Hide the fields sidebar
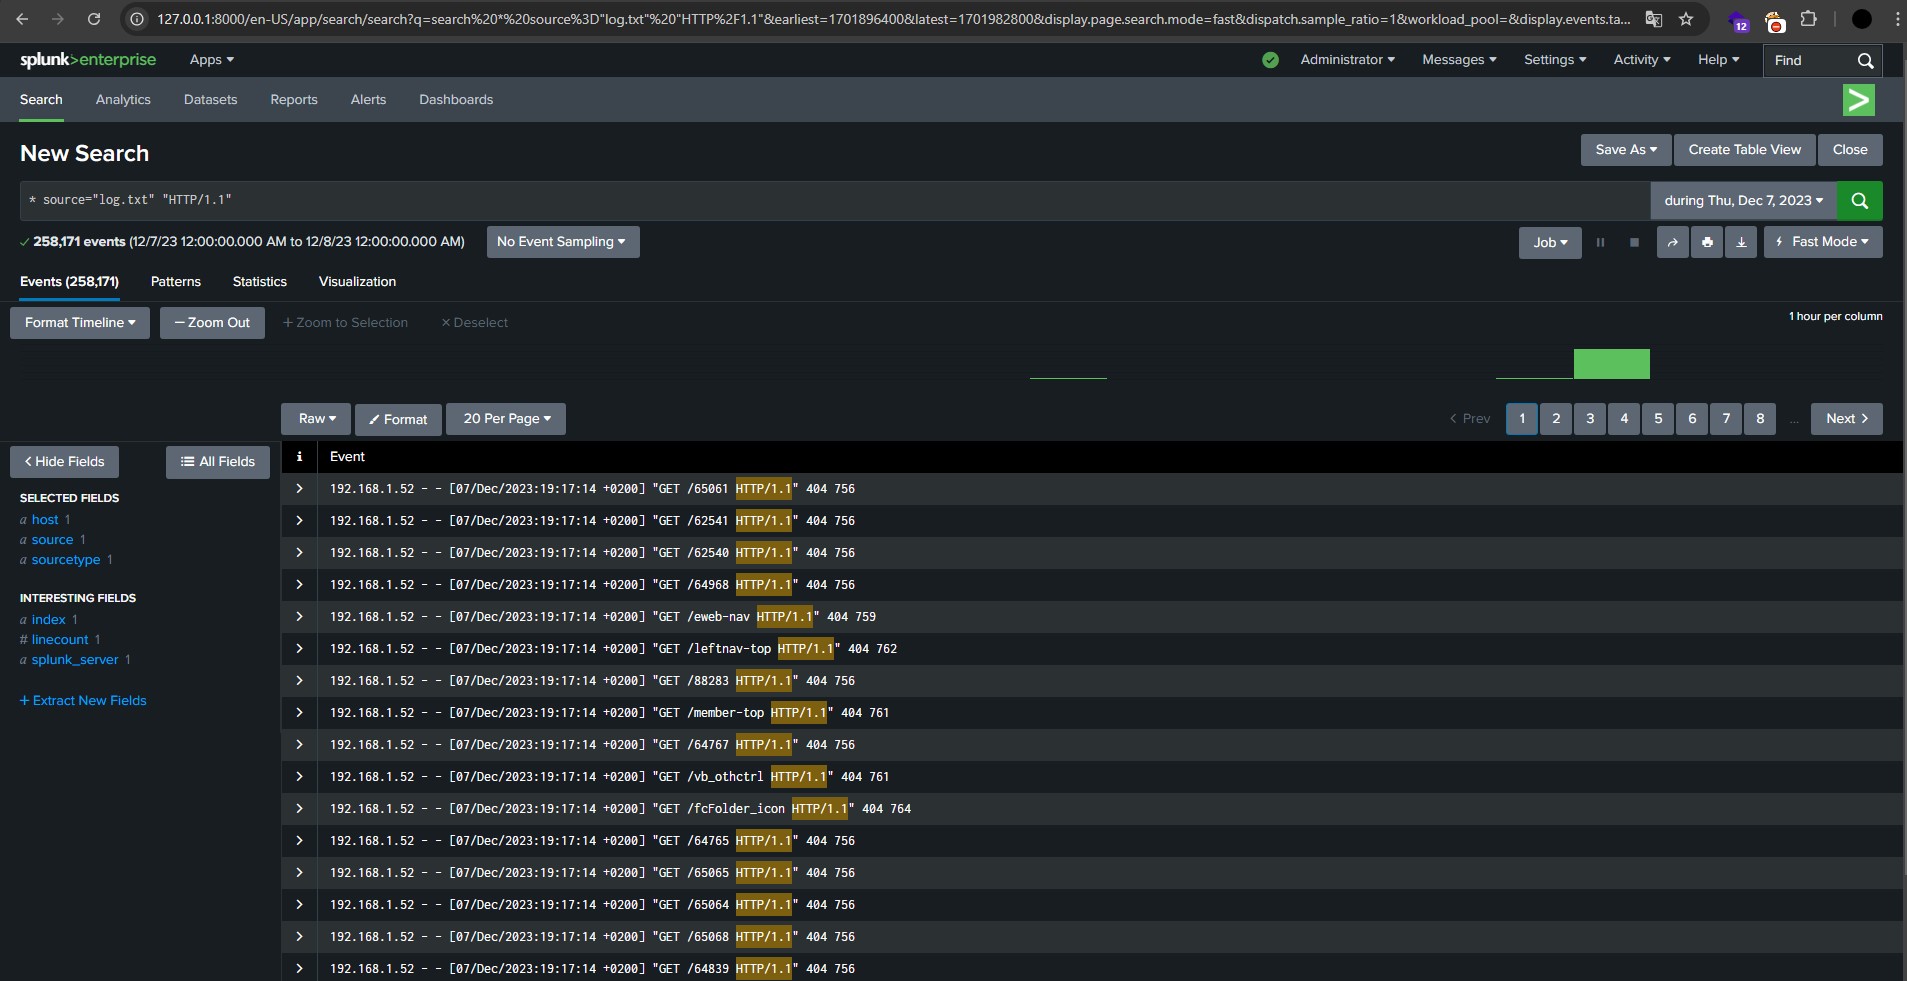1907x981 pixels. 64,462
